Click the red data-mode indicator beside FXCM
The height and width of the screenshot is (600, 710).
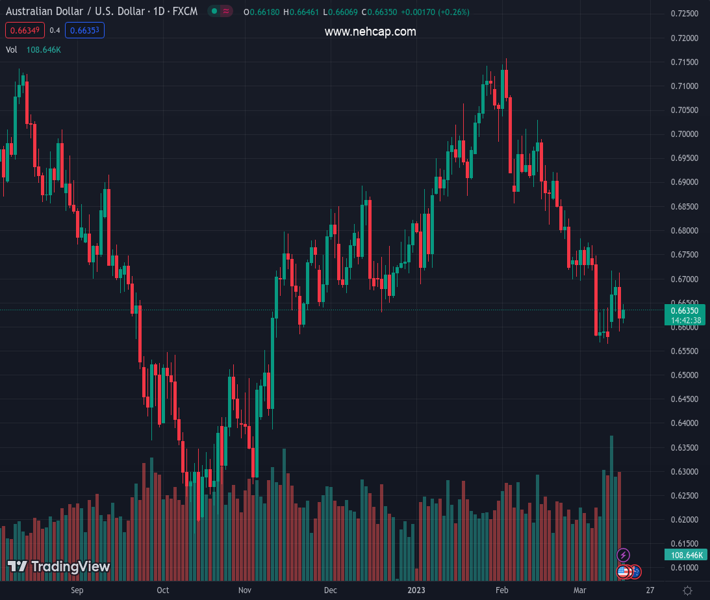pyautogui.click(x=227, y=11)
